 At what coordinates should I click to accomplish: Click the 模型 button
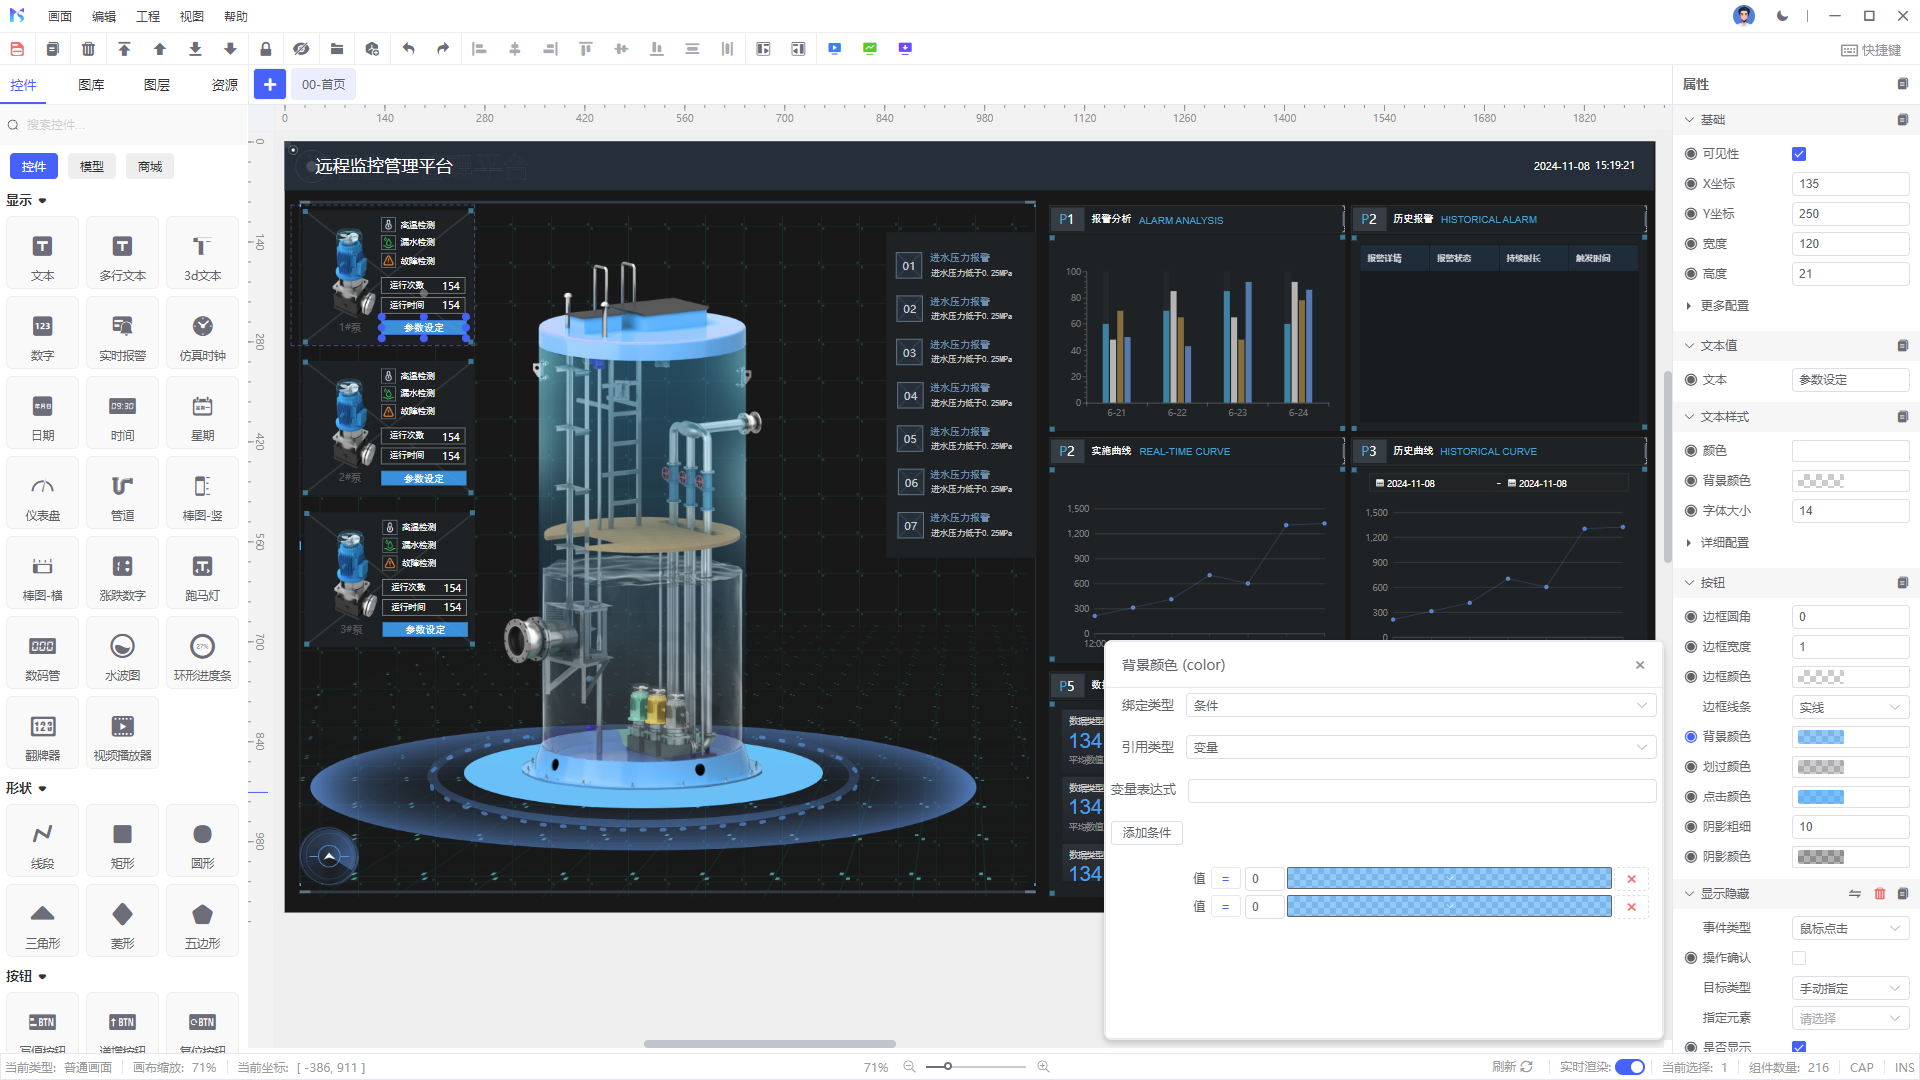(92, 167)
